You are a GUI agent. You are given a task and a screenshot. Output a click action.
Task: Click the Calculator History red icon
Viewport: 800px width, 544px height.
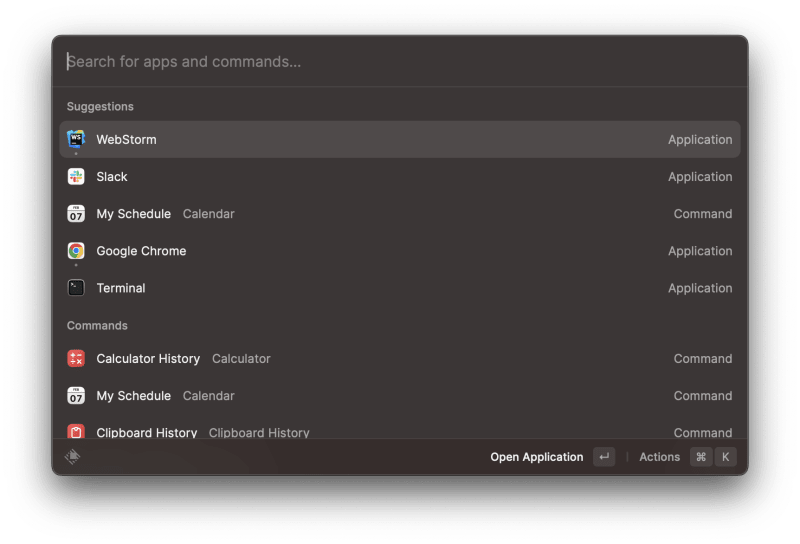(x=76, y=359)
